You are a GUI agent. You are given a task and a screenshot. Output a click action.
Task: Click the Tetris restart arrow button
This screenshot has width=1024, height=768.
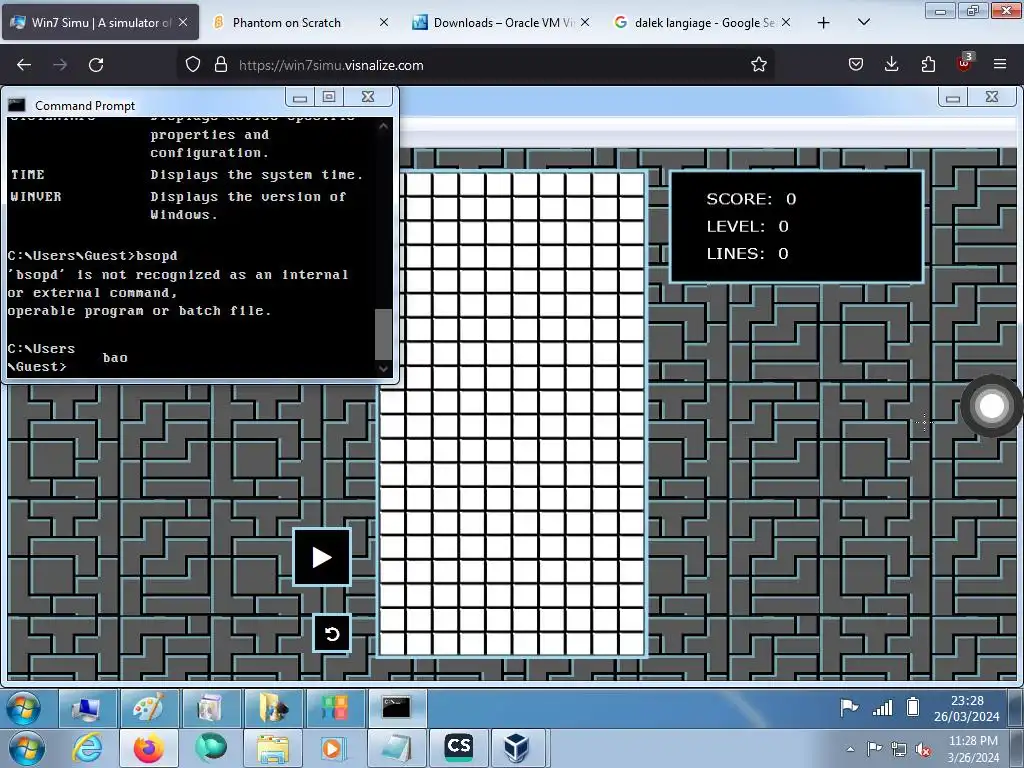(x=332, y=633)
